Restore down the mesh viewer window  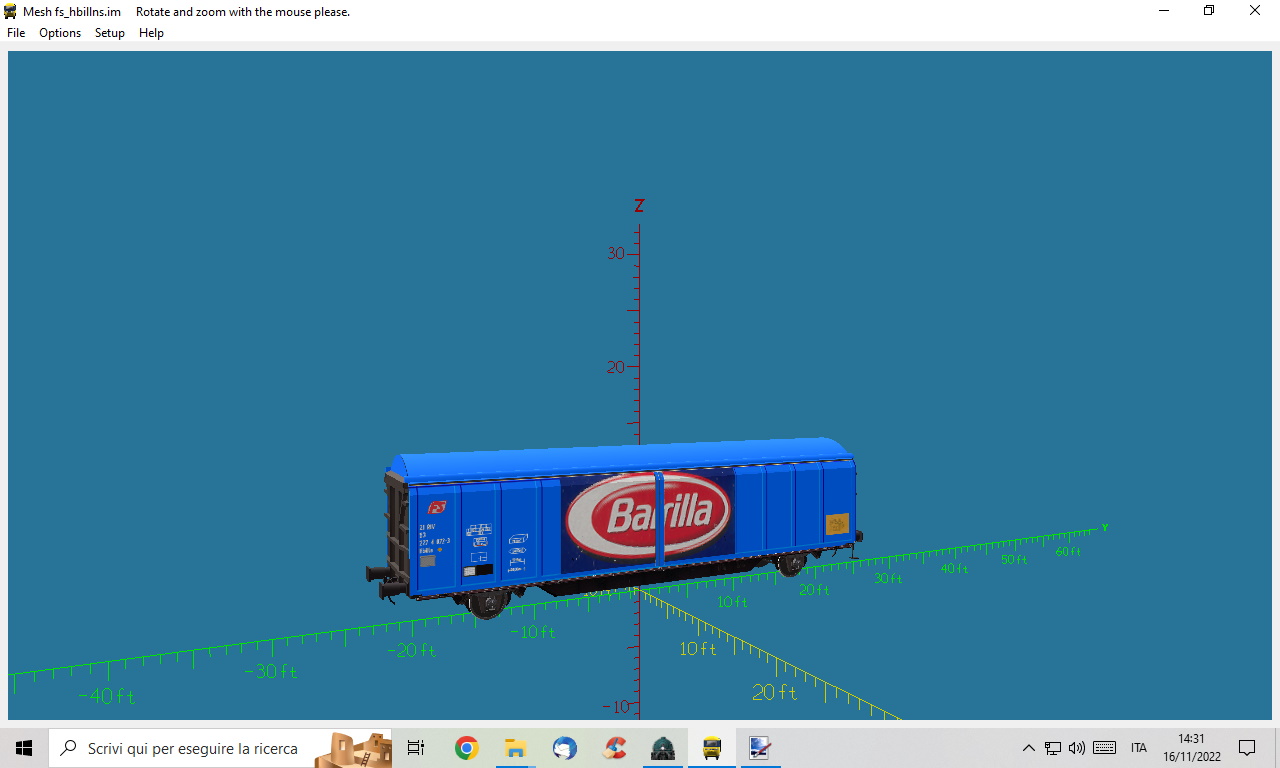[1209, 11]
